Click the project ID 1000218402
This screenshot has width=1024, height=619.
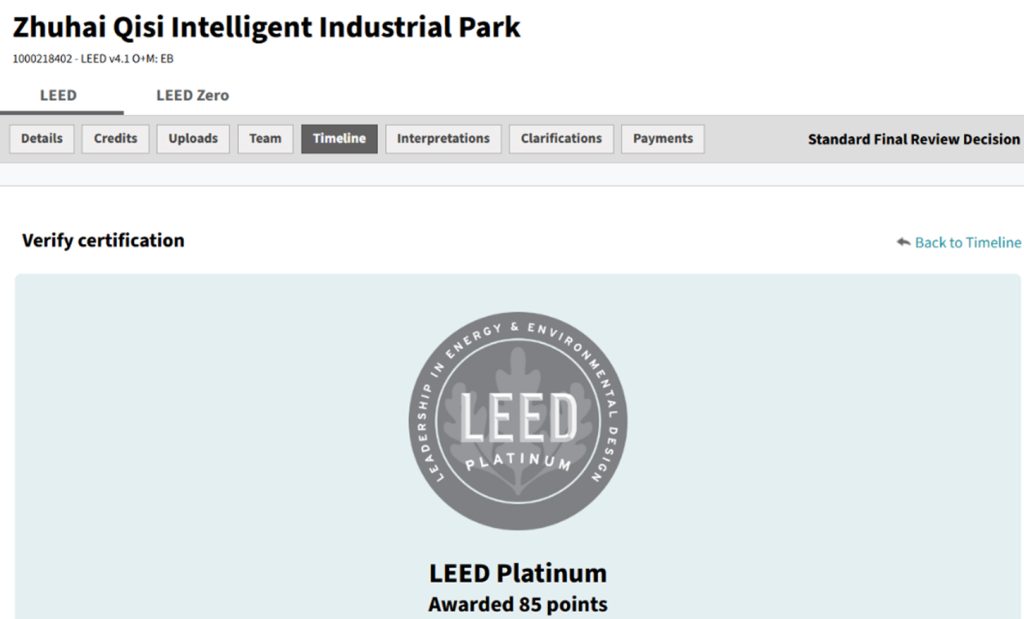pyautogui.click(x=41, y=59)
